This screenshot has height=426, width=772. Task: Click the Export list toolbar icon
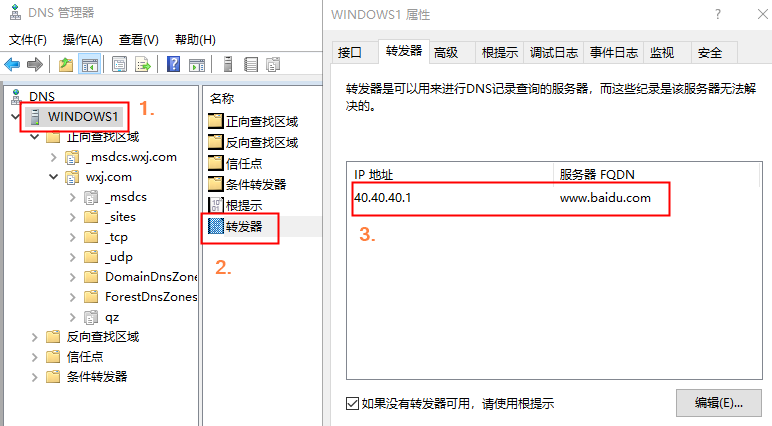pyautogui.click(x=143, y=65)
